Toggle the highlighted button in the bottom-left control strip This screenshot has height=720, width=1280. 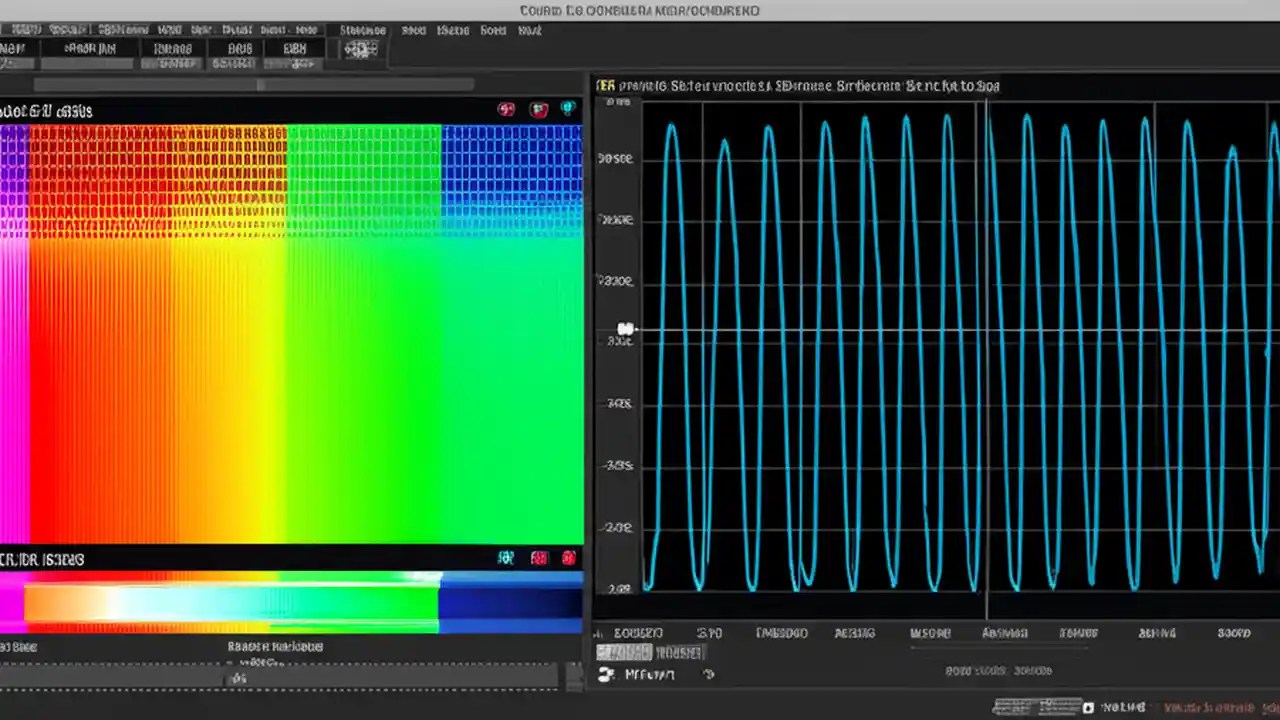coord(623,652)
